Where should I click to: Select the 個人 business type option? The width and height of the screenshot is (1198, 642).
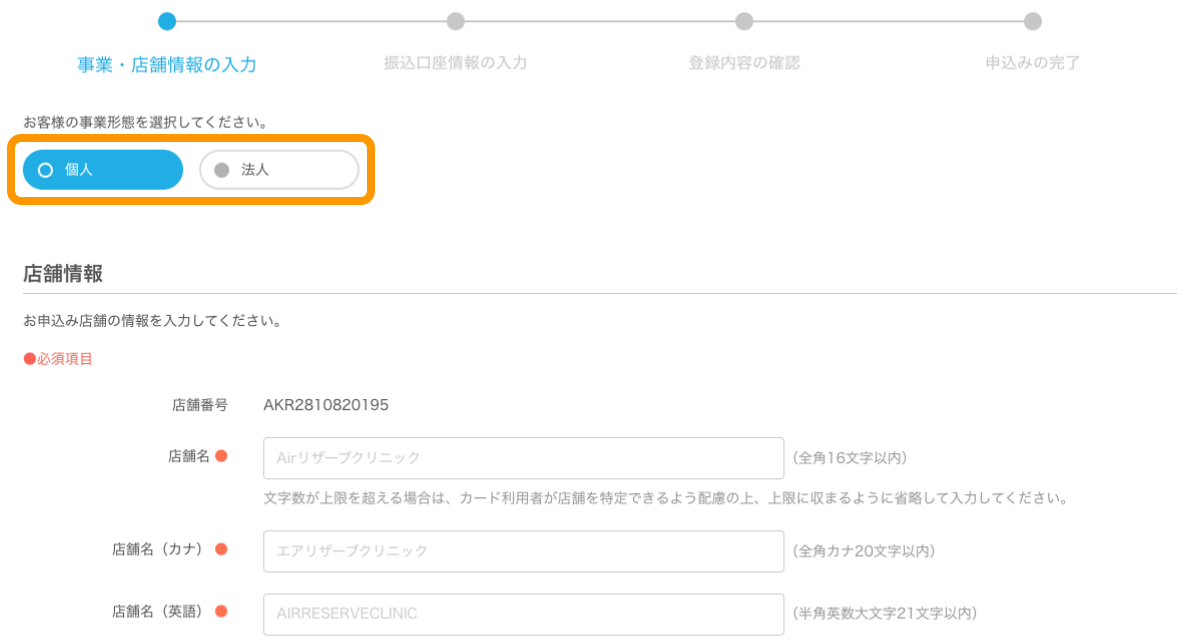point(102,170)
